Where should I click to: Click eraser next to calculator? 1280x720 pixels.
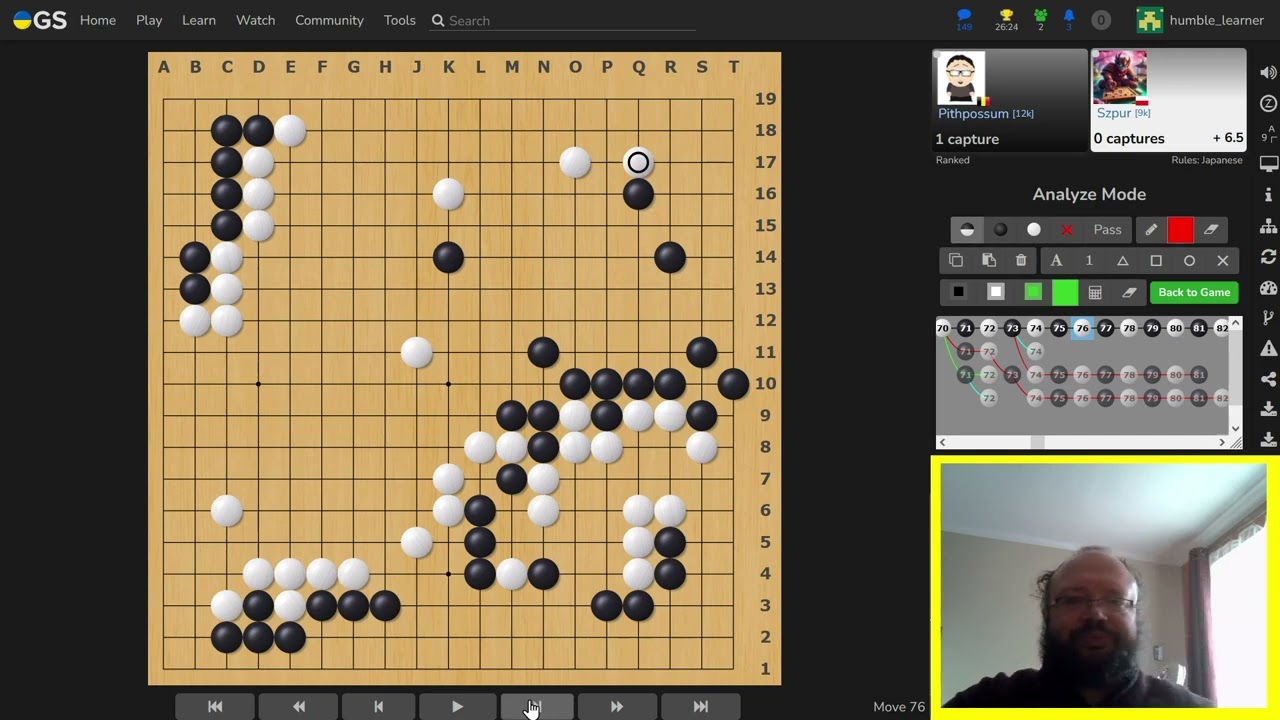click(1129, 292)
